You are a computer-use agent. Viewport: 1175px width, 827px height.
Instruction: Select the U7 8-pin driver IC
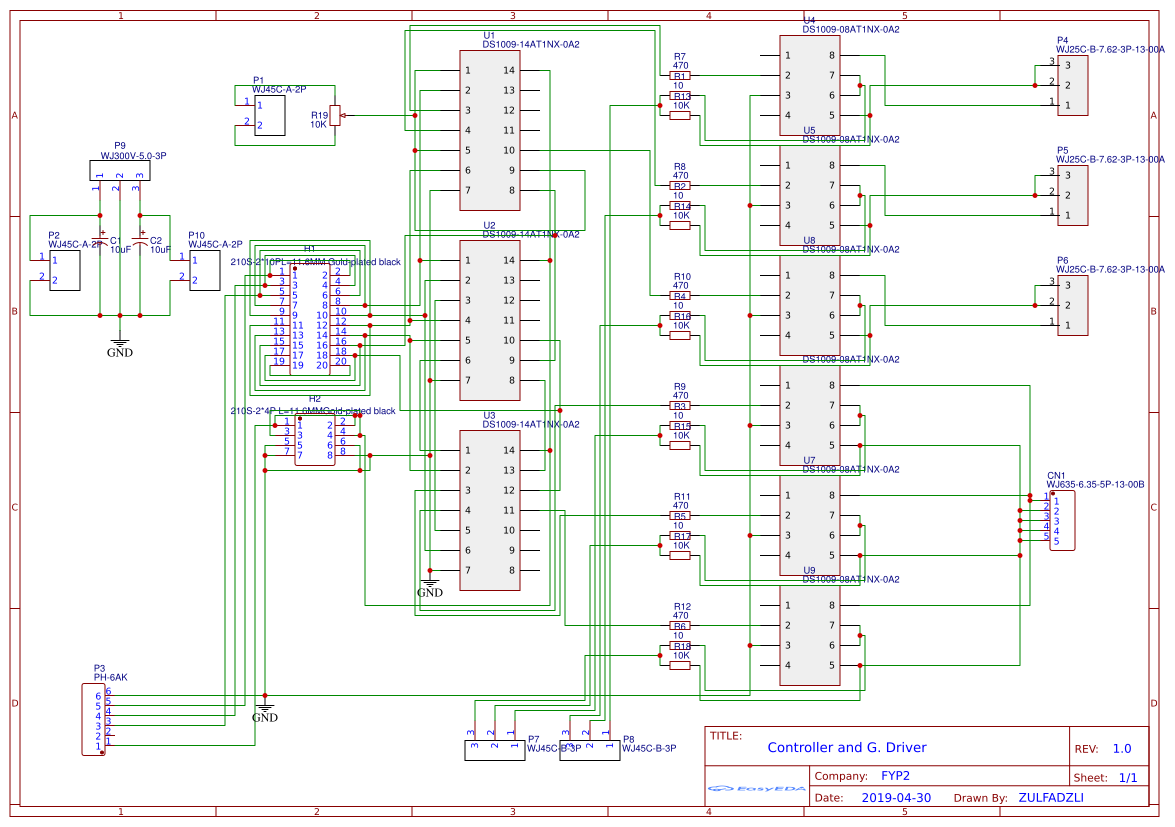pyautogui.click(x=809, y=525)
